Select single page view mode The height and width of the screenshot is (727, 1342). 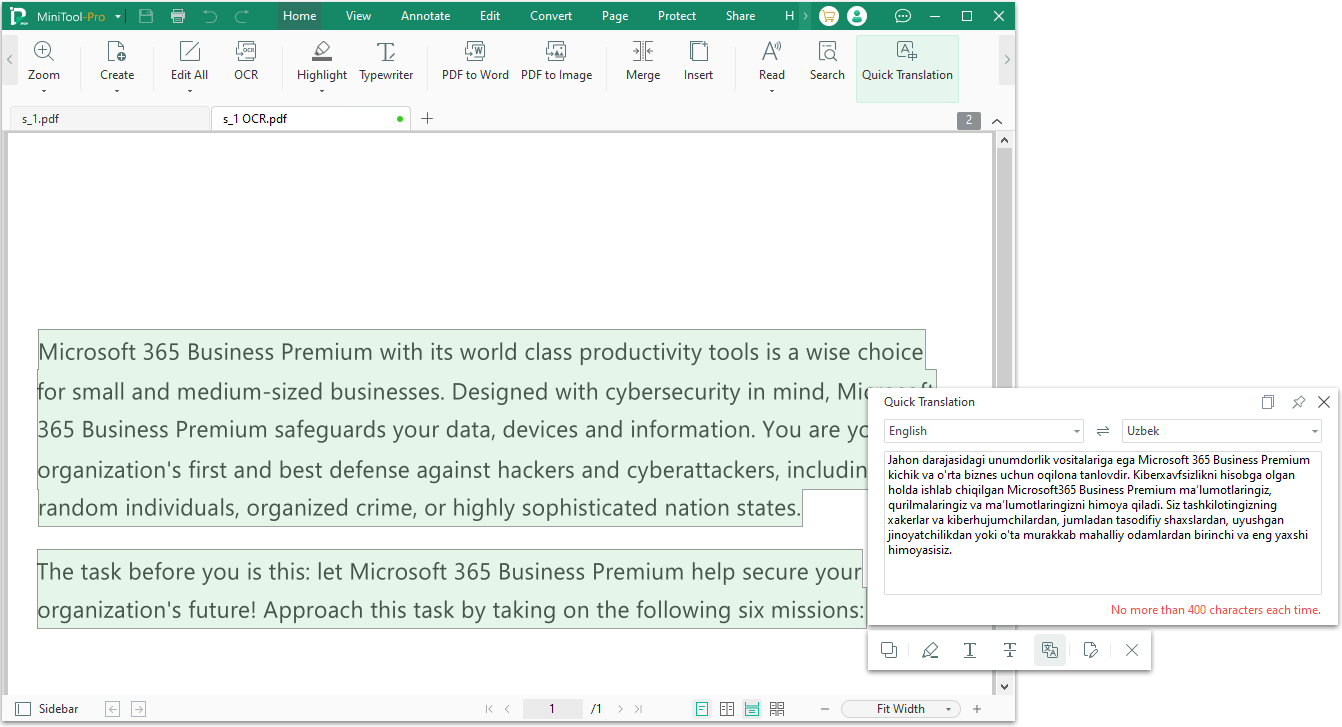pos(702,709)
